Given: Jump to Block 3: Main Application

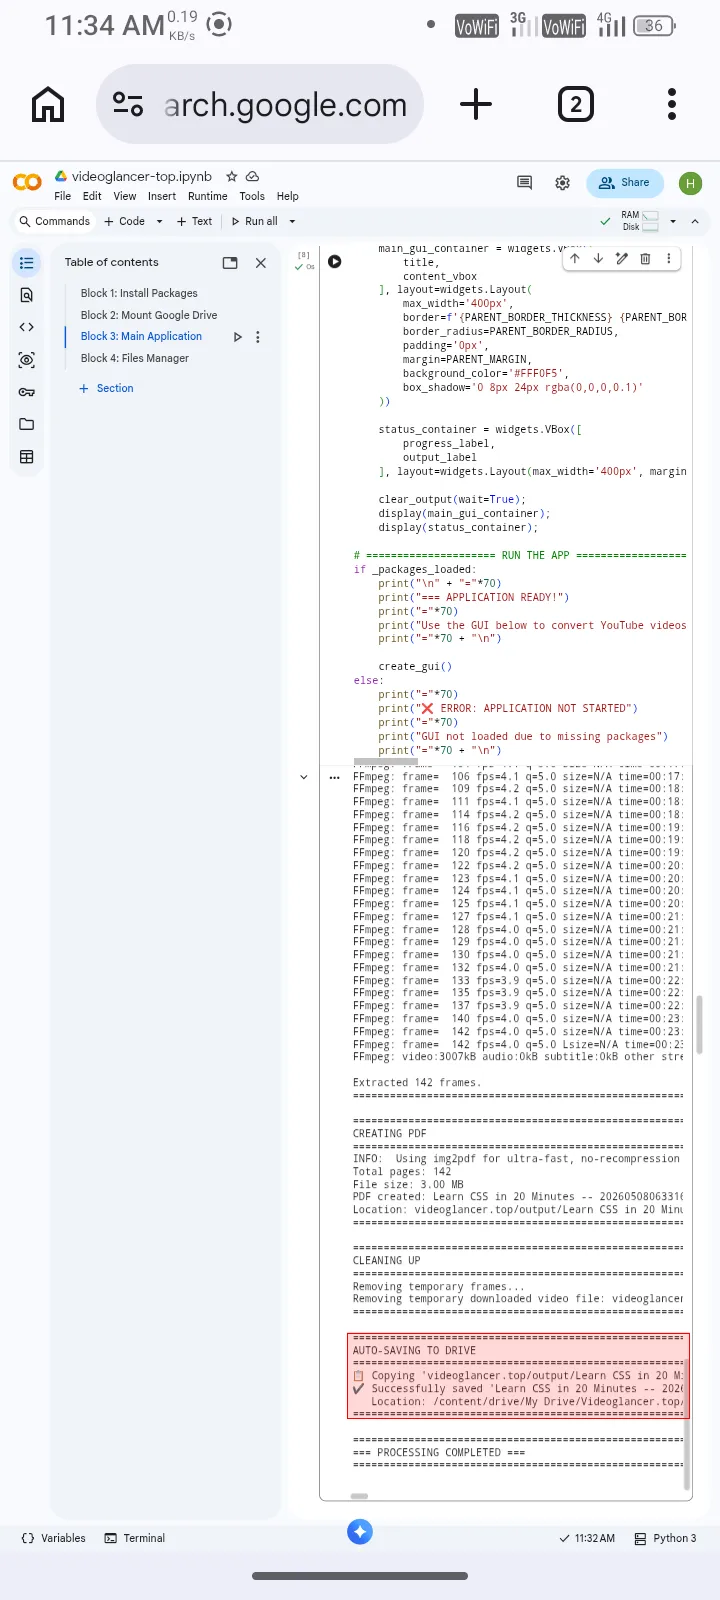Looking at the screenshot, I should point(141,336).
